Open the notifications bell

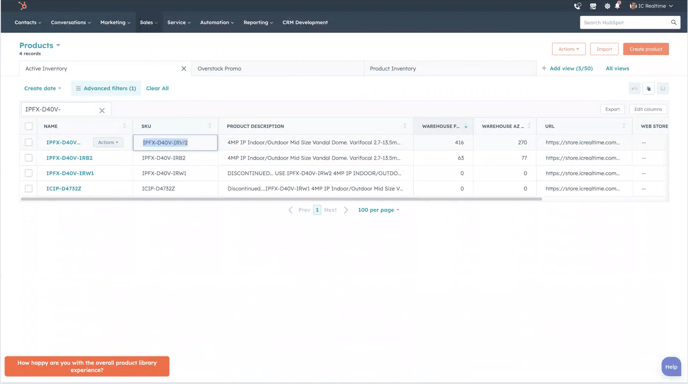click(x=617, y=6)
